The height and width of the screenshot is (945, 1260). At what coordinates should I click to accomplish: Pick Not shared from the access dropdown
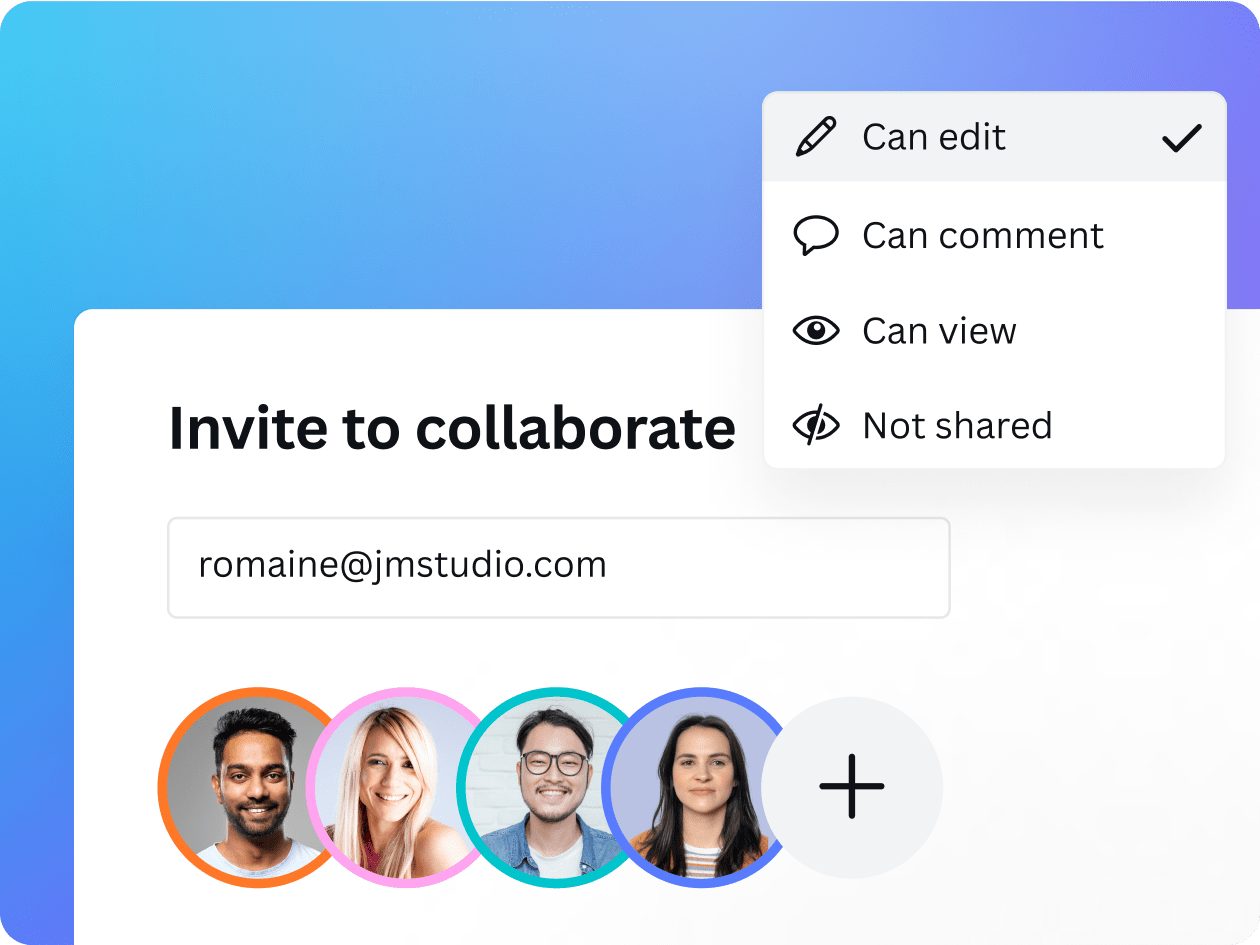point(956,424)
